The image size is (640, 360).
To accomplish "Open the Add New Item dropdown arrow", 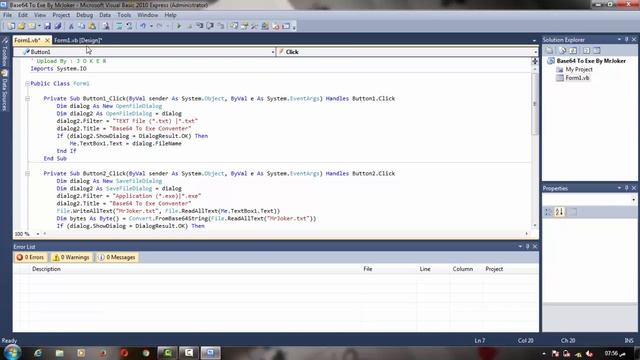I will click(39, 26).
